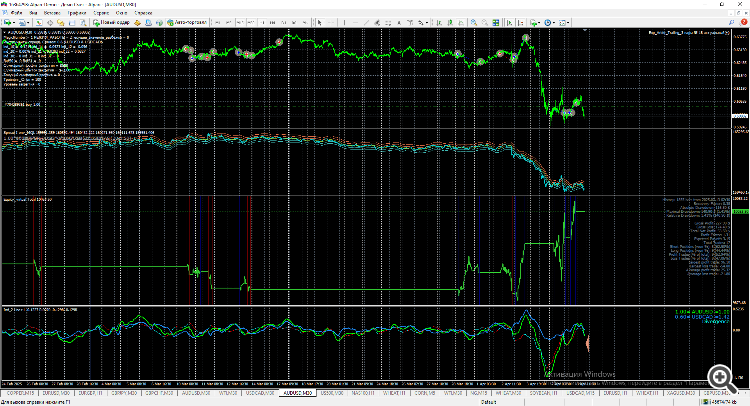This screenshot has height=406, width=750.
Task: Expand the profiles dropdown arrow
Action: click(x=28, y=22)
